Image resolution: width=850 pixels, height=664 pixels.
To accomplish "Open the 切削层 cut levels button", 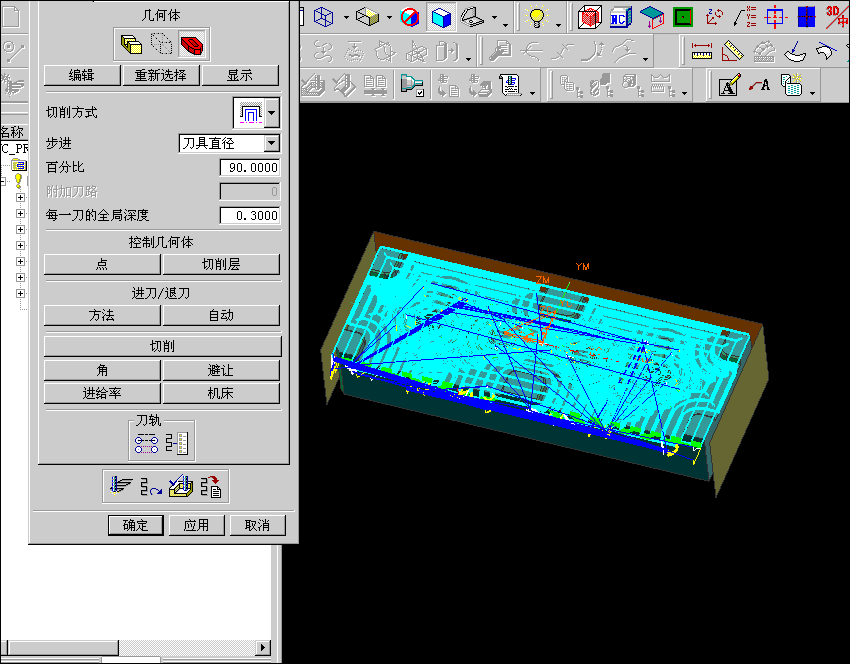I will pyautogui.click(x=221, y=264).
